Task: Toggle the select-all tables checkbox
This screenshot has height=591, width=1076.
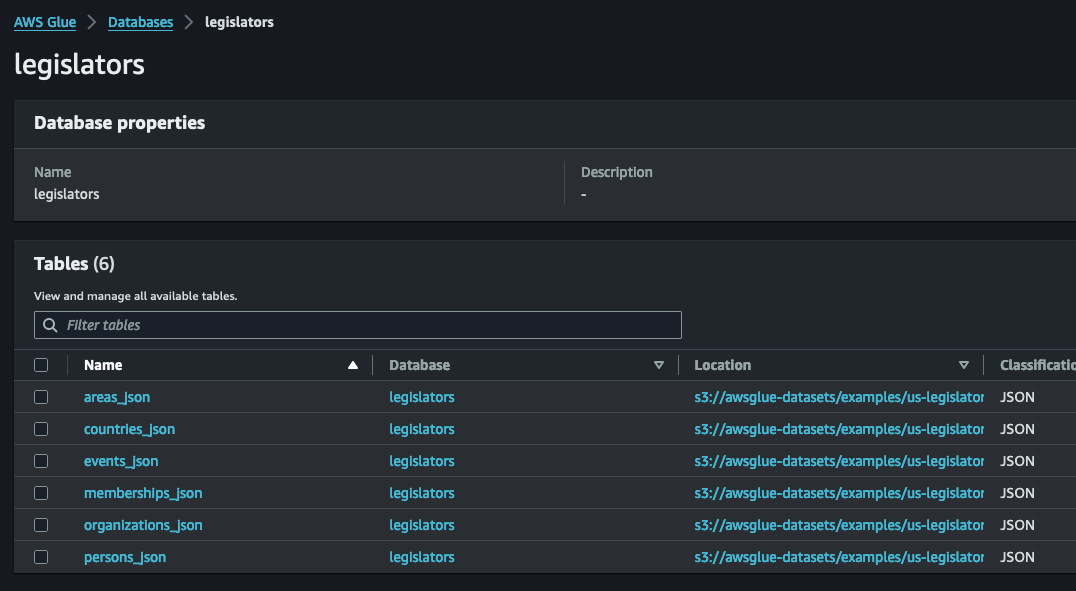Action: coord(41,366)
